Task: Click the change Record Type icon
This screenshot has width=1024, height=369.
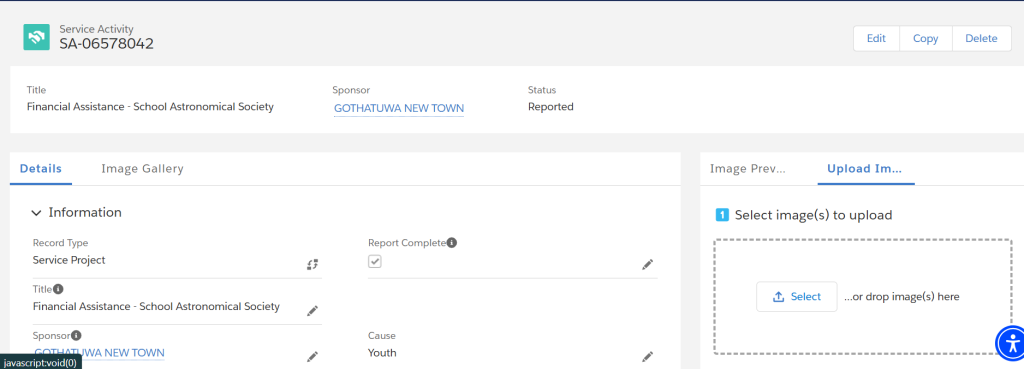Action: (x=313, y=264)
